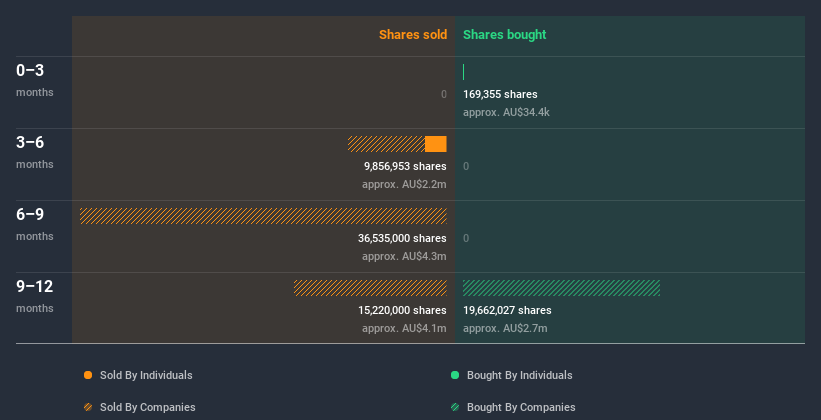Click the 0–3 months row label
821x420 pixels.
pos(35,80)
